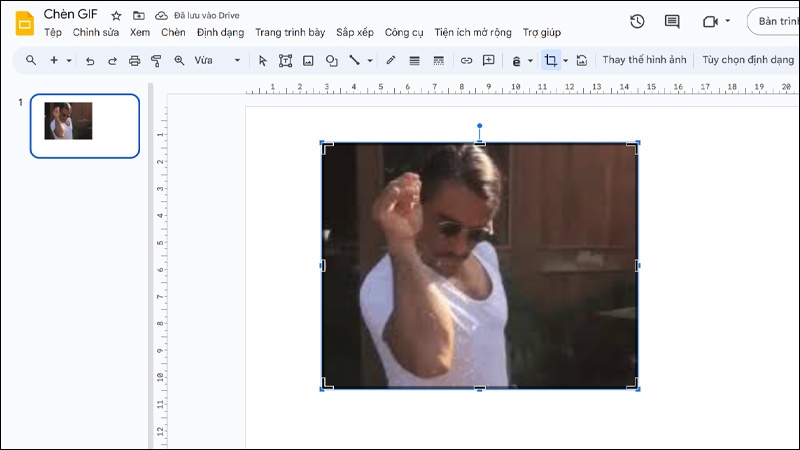The image size is (800, 450).
Task: Add a new slide plus icon
Action: point(54,60)
